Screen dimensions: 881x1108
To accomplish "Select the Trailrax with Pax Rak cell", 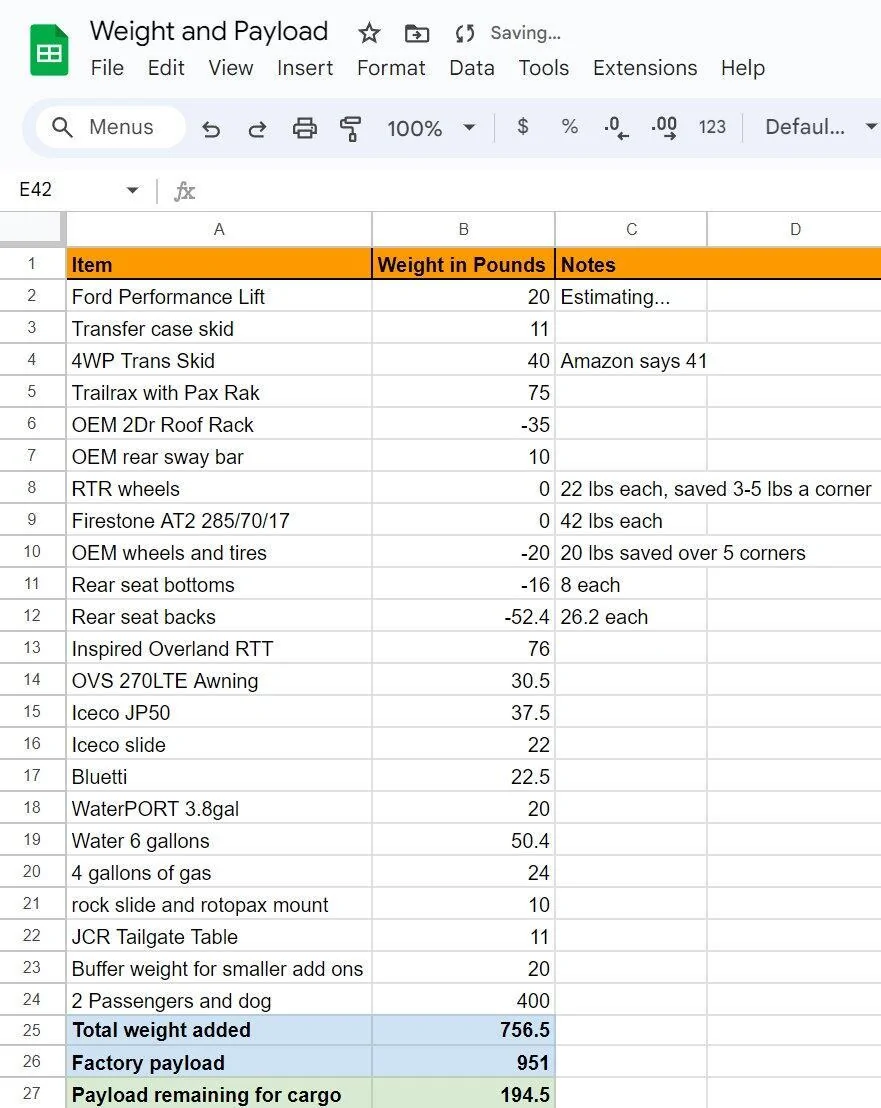I will (x=219, y=393).
